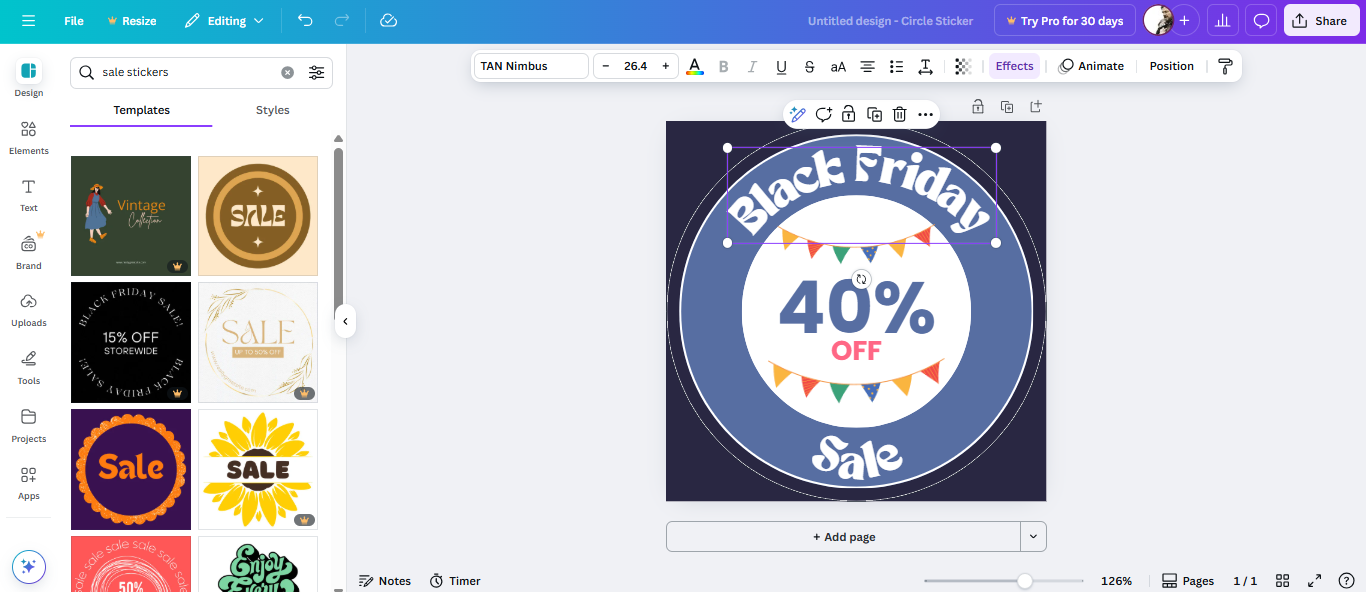The image size is (1366, 592).
Task: Increase font size with plus
Action: [x=665, y=66]
